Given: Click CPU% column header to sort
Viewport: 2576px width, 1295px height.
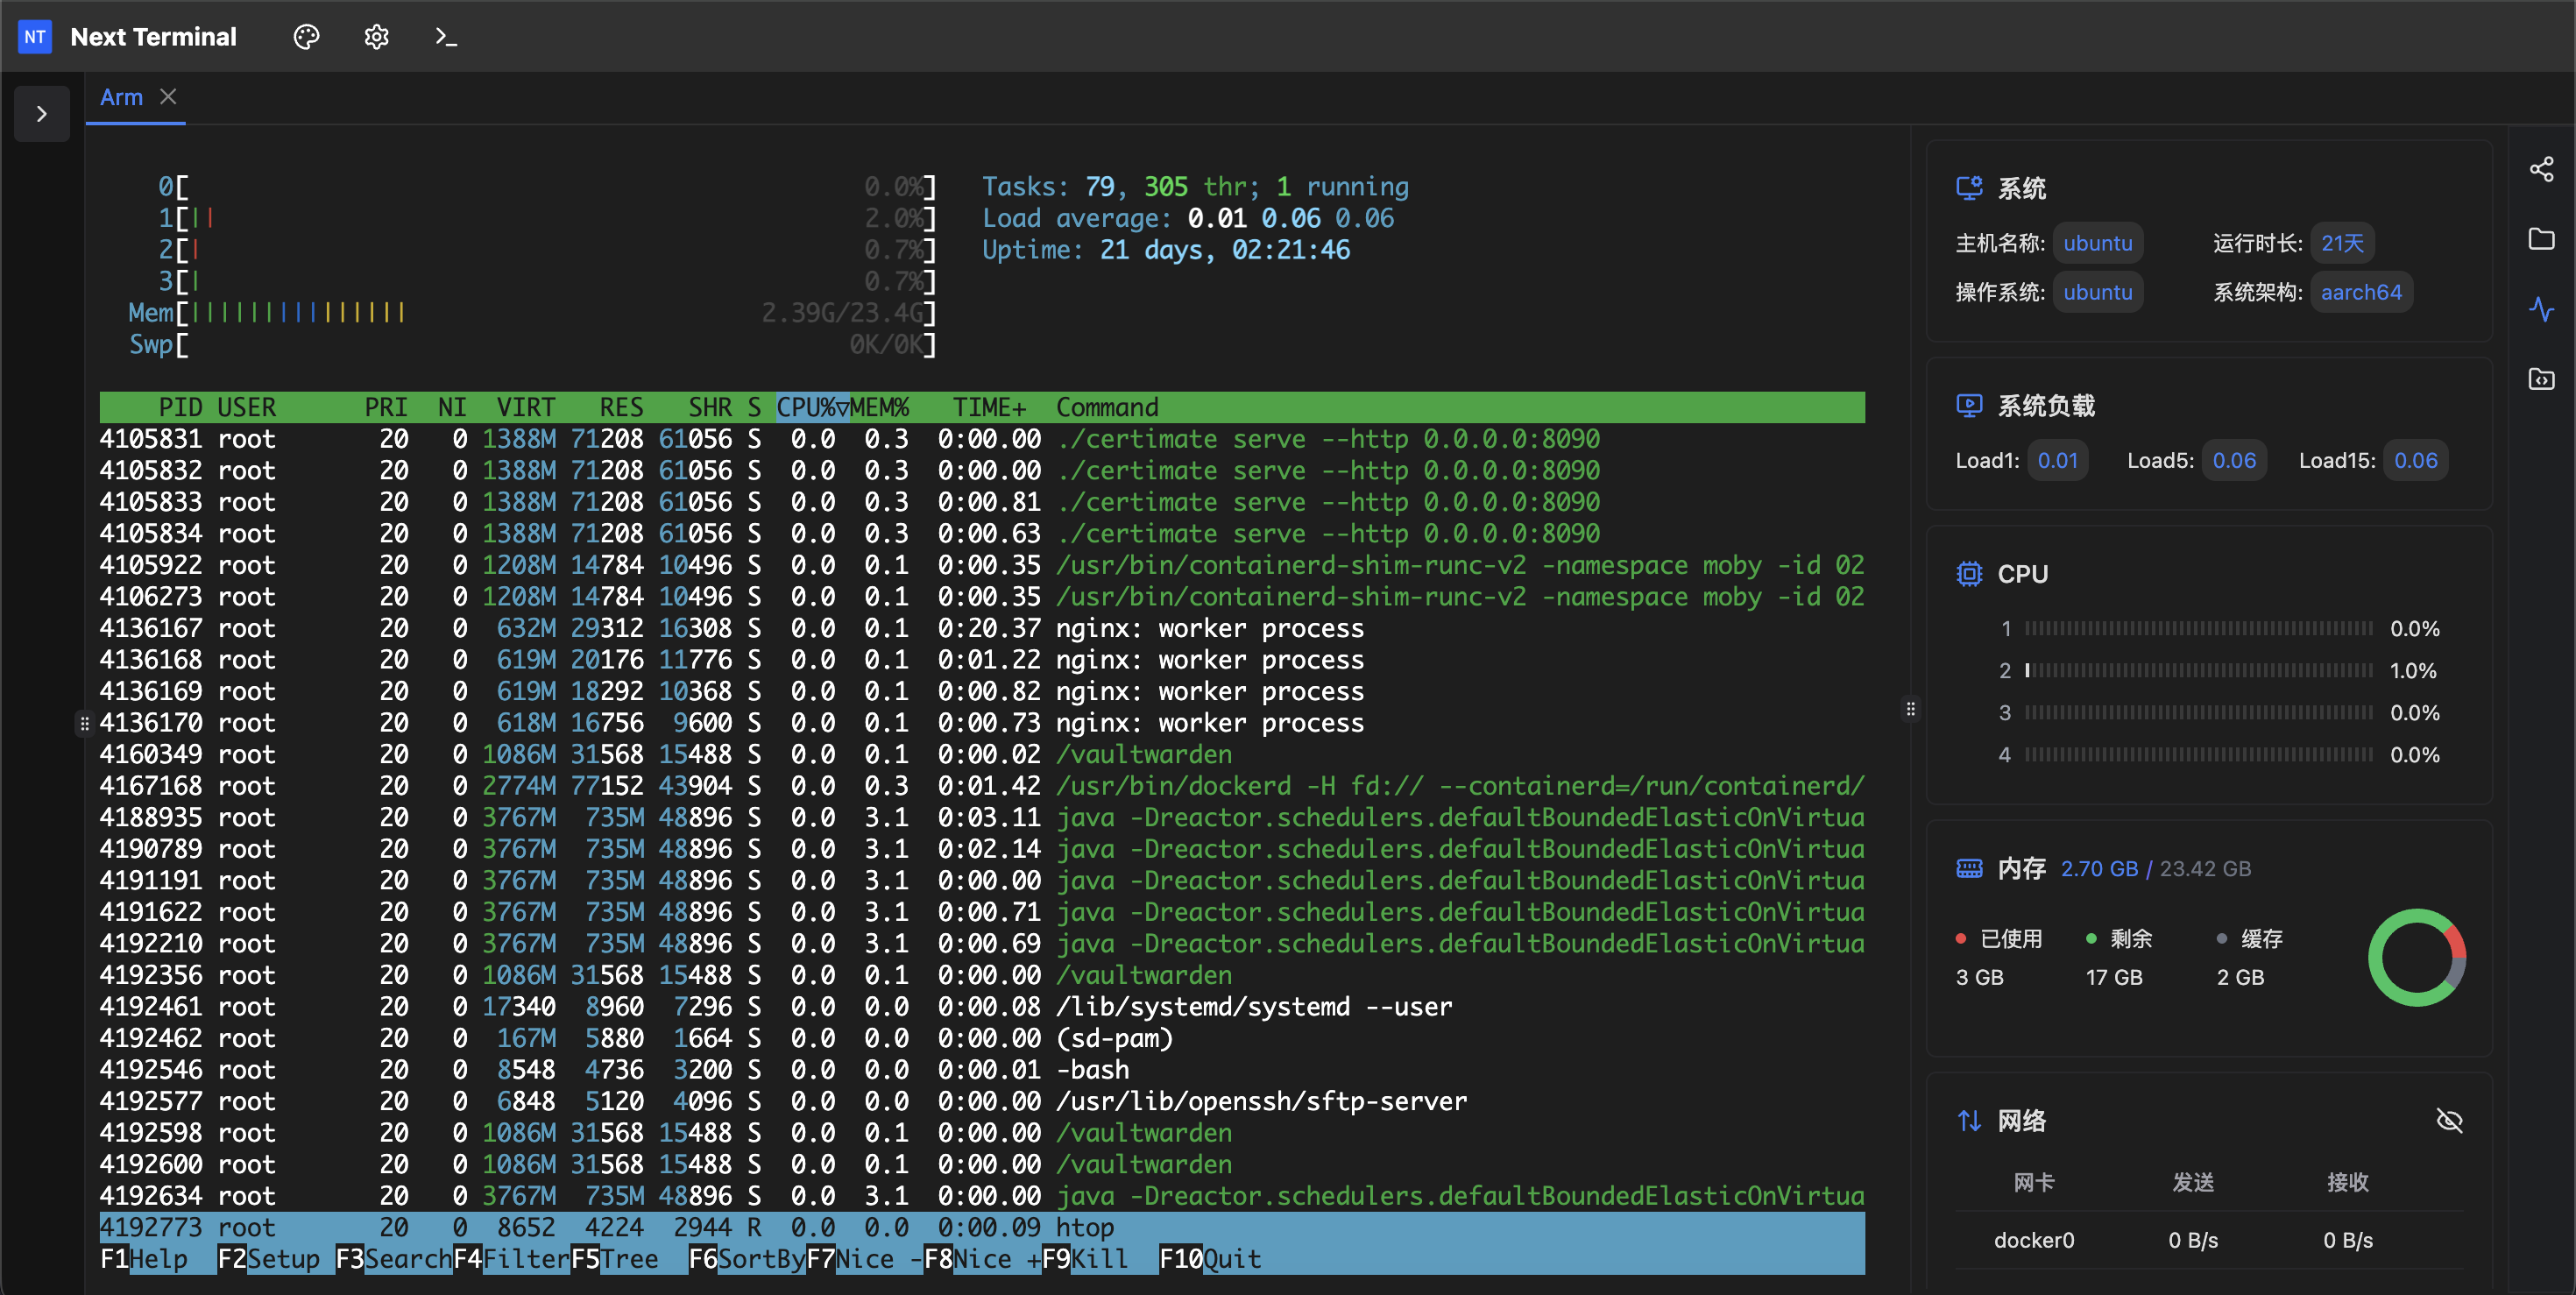Looking at the screenshot, I should pyautogui.click(x=811, y=407).
